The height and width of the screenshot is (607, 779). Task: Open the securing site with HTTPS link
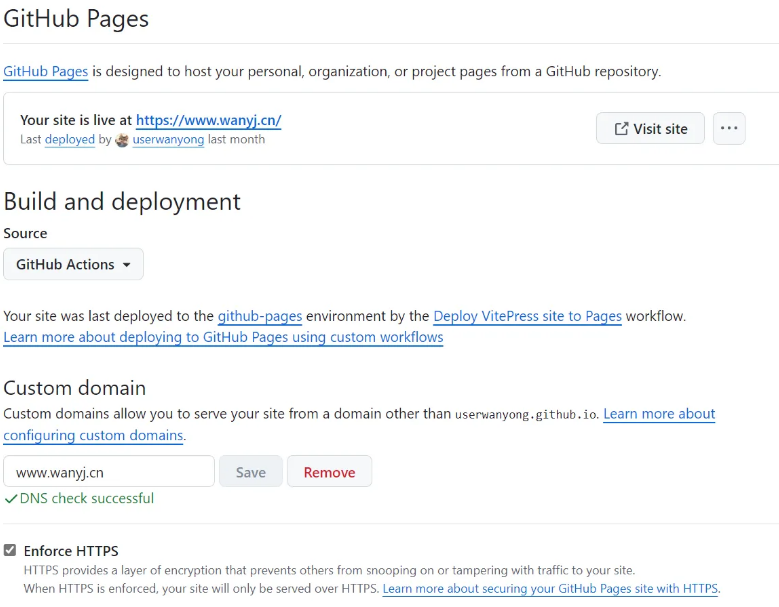pos(550,589)
